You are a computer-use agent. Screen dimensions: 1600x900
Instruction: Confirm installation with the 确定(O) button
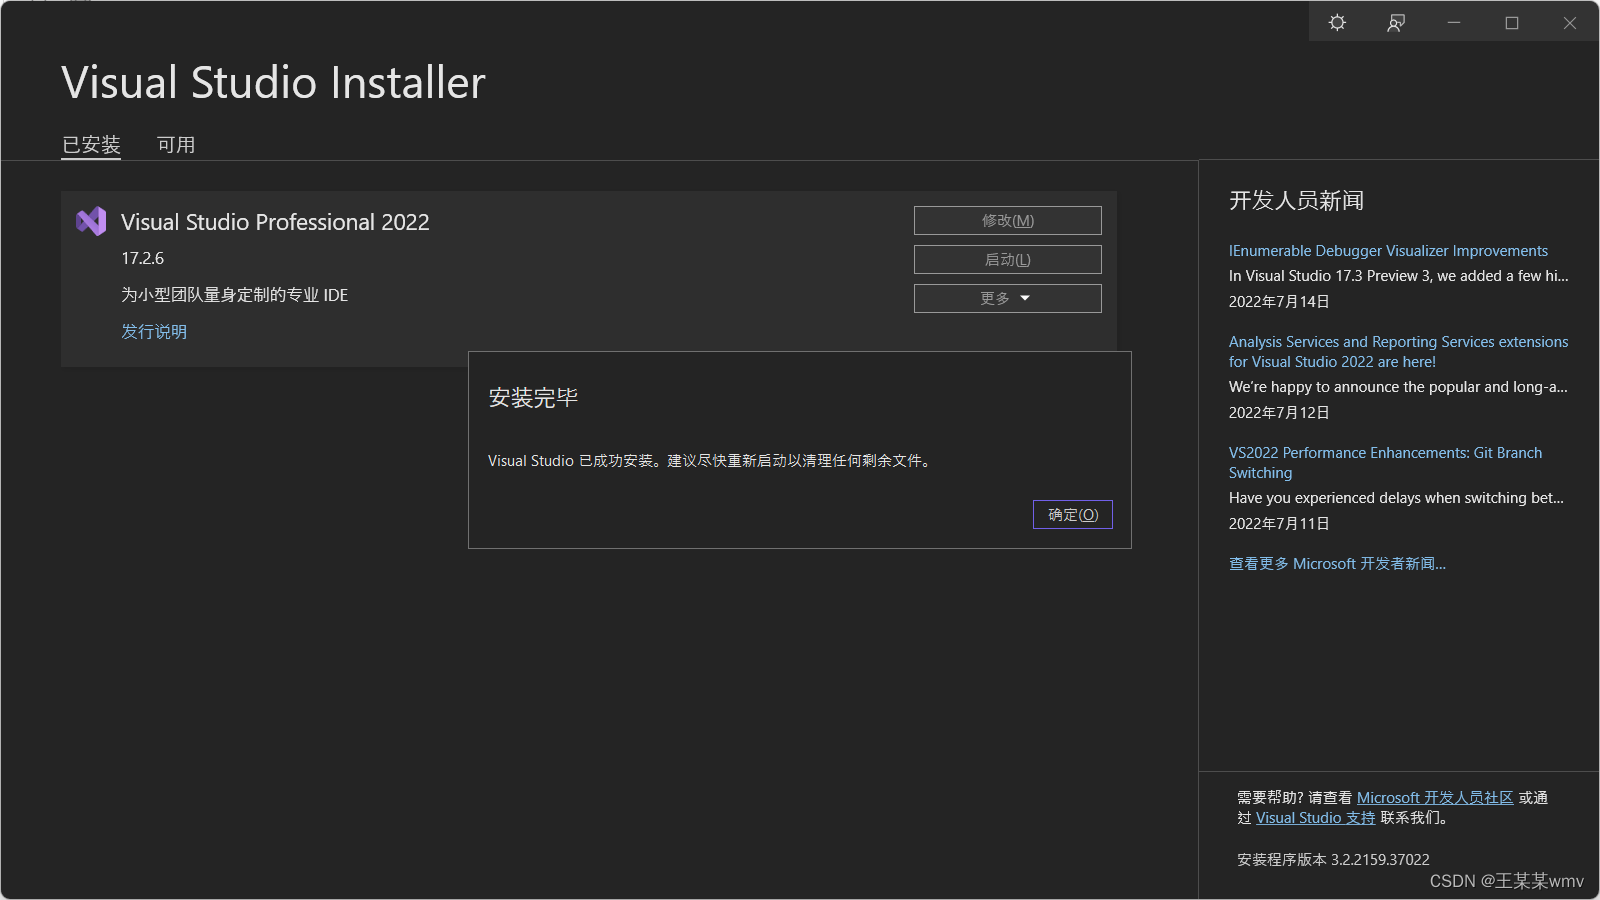(x=1072, y=514)
